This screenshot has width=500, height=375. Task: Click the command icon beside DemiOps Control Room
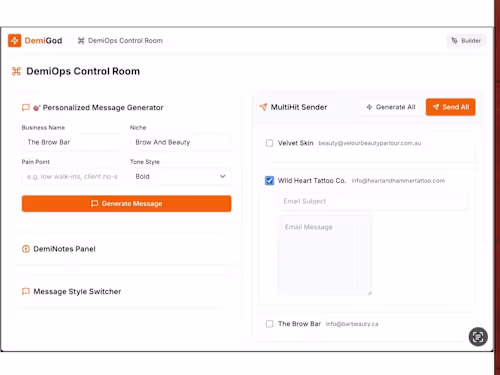click(81, 41)
